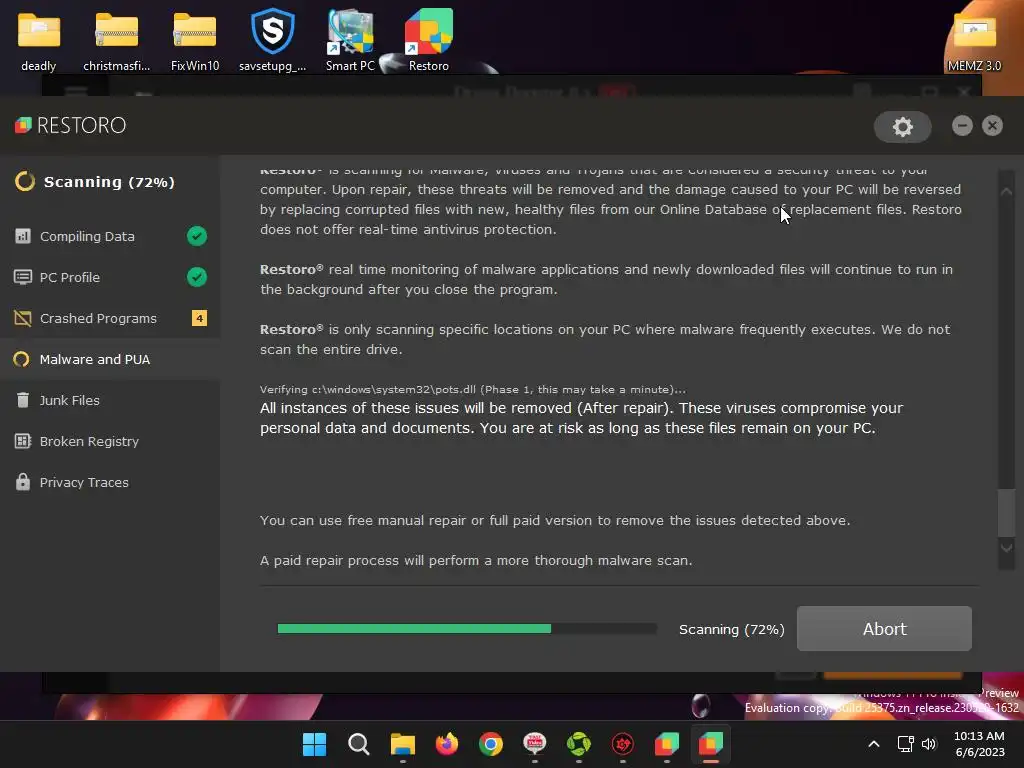Click the Scanning (72%) label beside progress bar

click(x=731, y=630)
